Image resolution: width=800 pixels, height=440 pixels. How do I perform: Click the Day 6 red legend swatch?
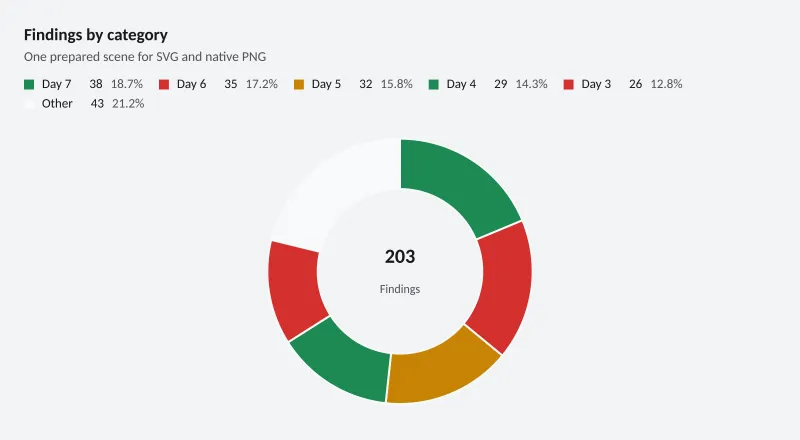tap(164, 85)
